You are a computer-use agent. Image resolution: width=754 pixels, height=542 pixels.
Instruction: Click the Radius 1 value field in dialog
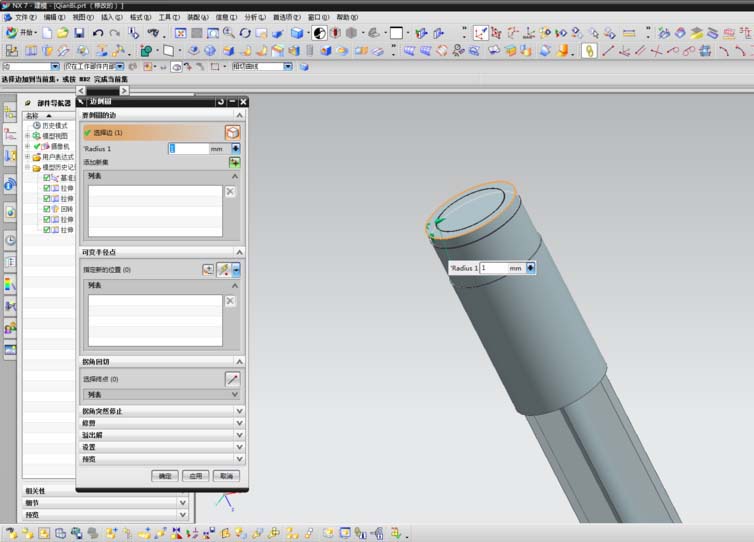(x=188, y=149)
